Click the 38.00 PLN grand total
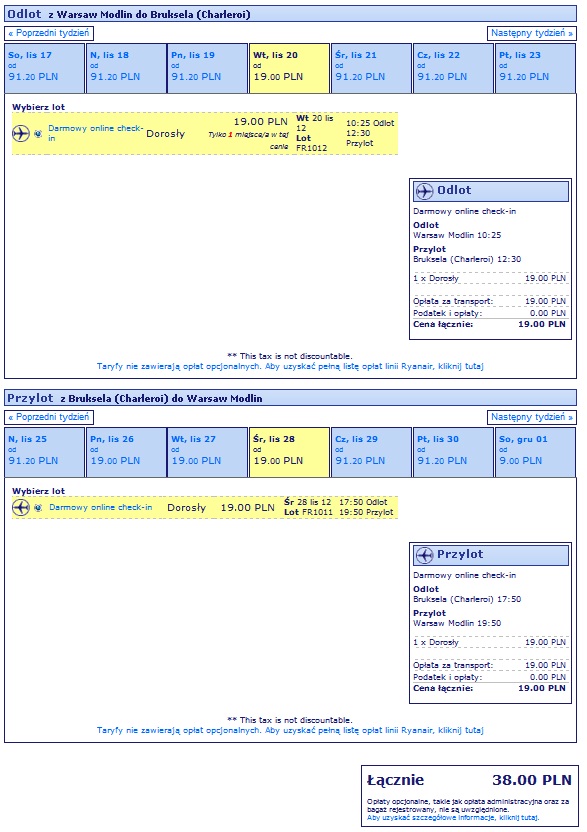The image size is (587, 832). pos(532,780)
